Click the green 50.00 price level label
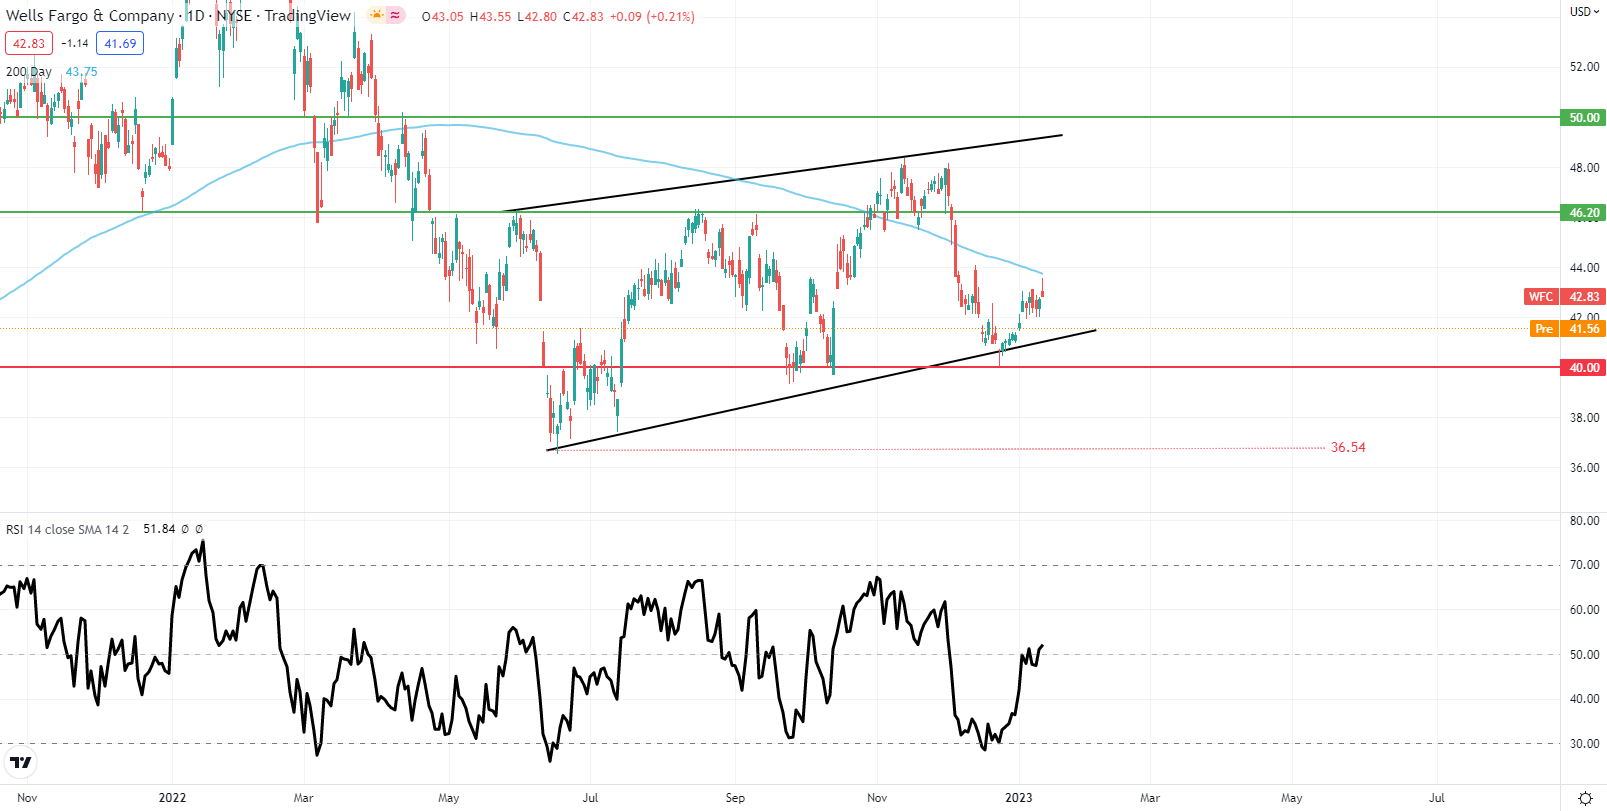 click(x=1583, y=117)
